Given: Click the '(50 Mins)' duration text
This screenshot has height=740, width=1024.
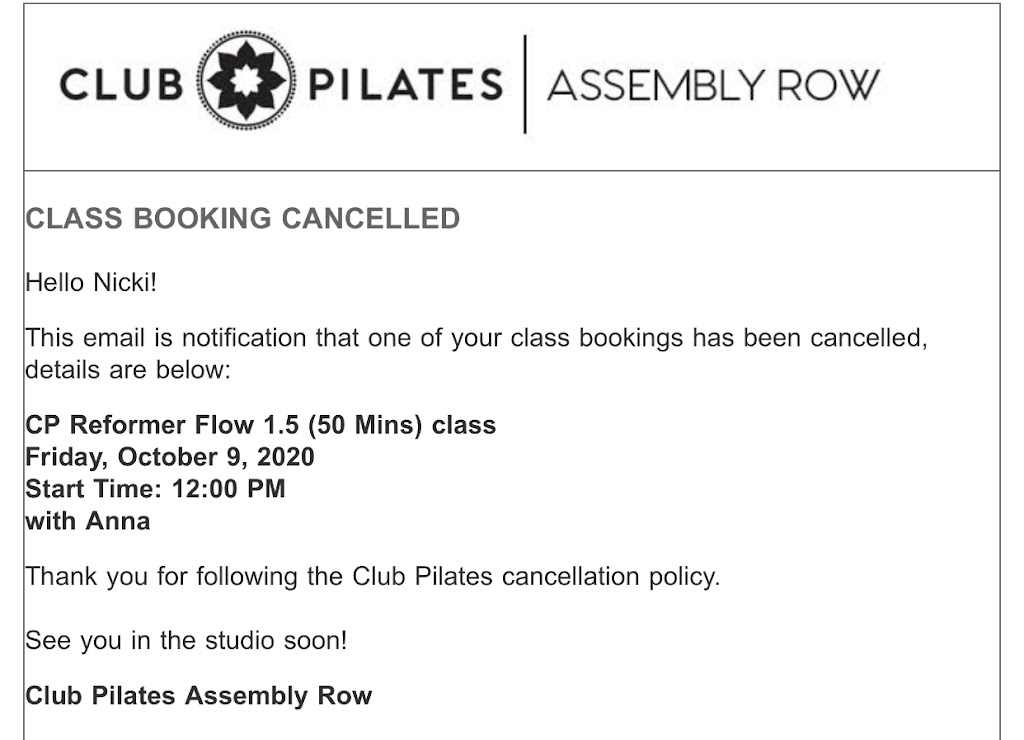Looking at the screenshot, I should (x=366, y=425).
